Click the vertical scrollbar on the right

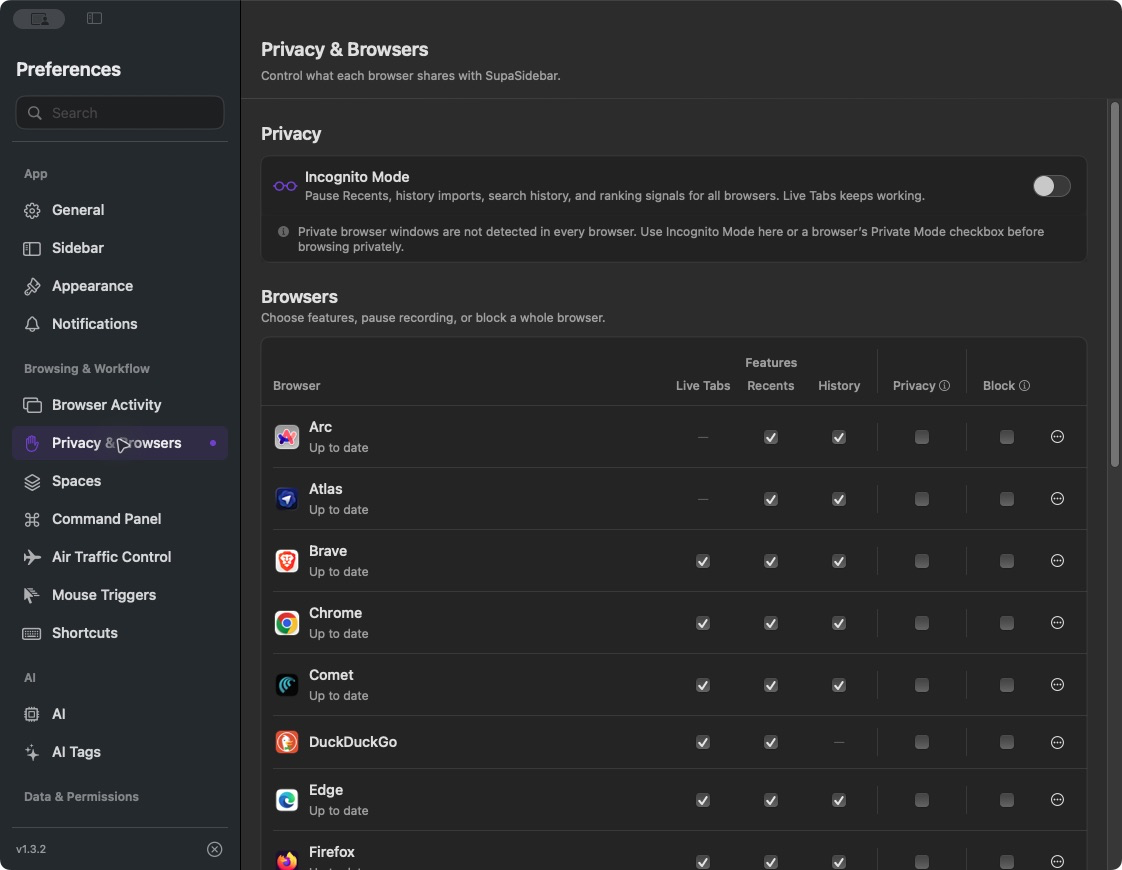tap(1114, 285)
